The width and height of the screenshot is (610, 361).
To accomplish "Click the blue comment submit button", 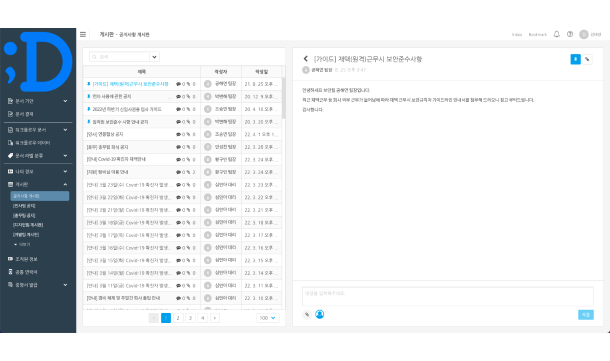I will pos(585,315).
